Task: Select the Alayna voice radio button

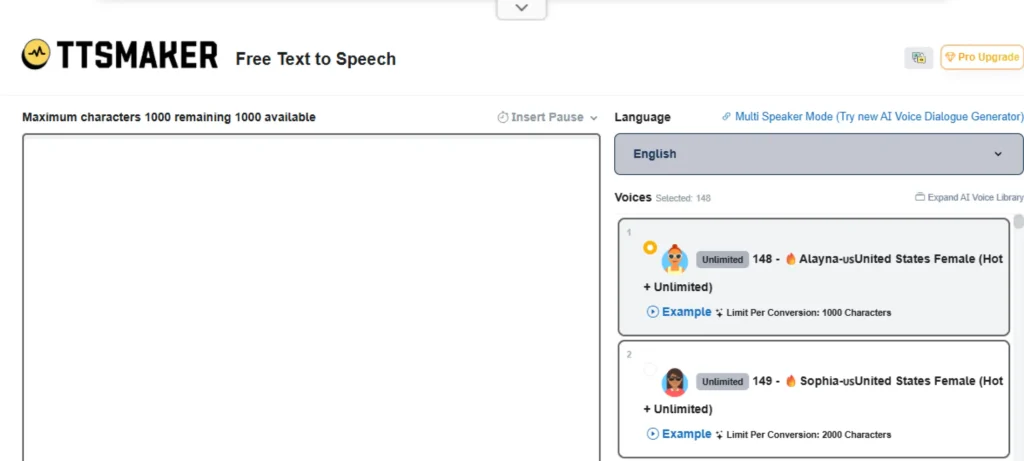Action: coord(650,247)
